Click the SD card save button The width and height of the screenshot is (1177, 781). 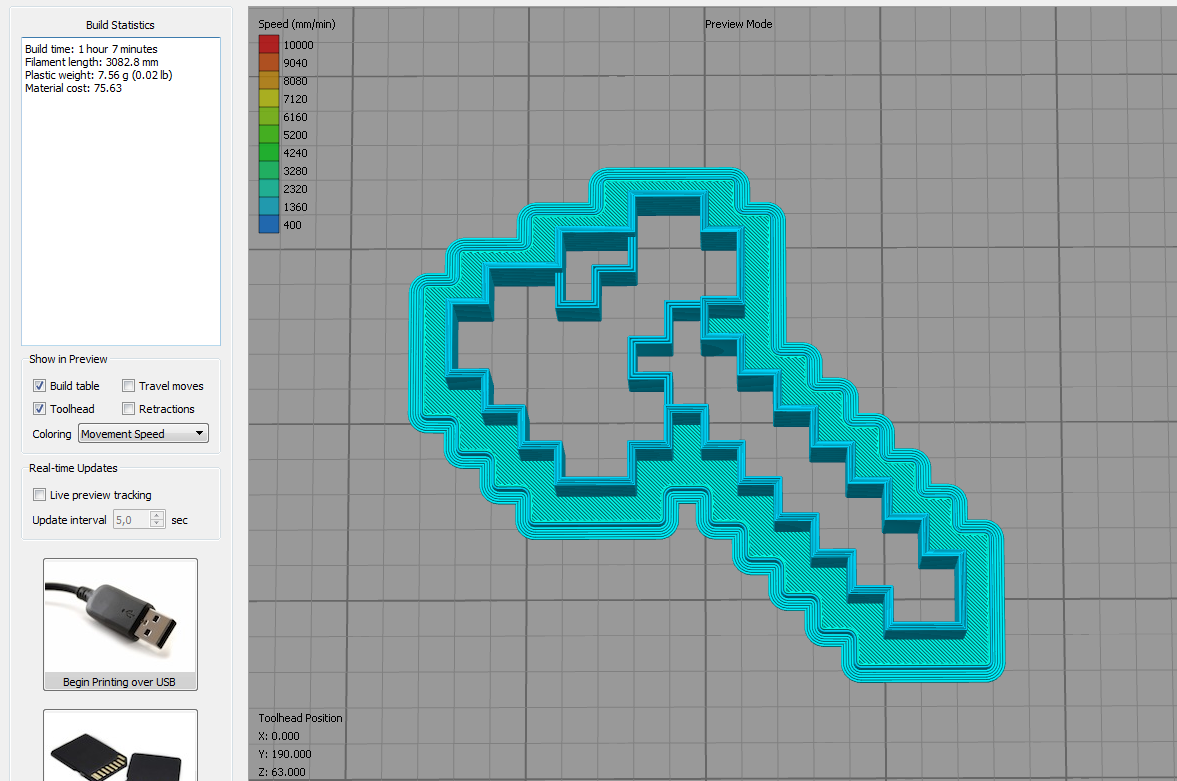point(120,745)
